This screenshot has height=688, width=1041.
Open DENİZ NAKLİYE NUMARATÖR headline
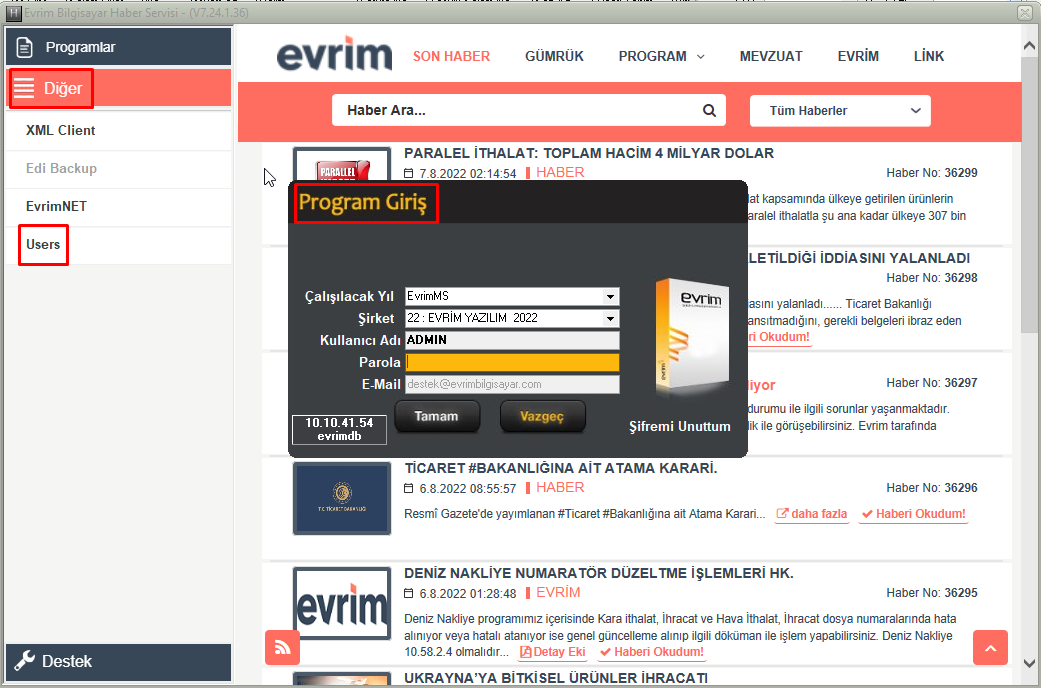[599, 573]
